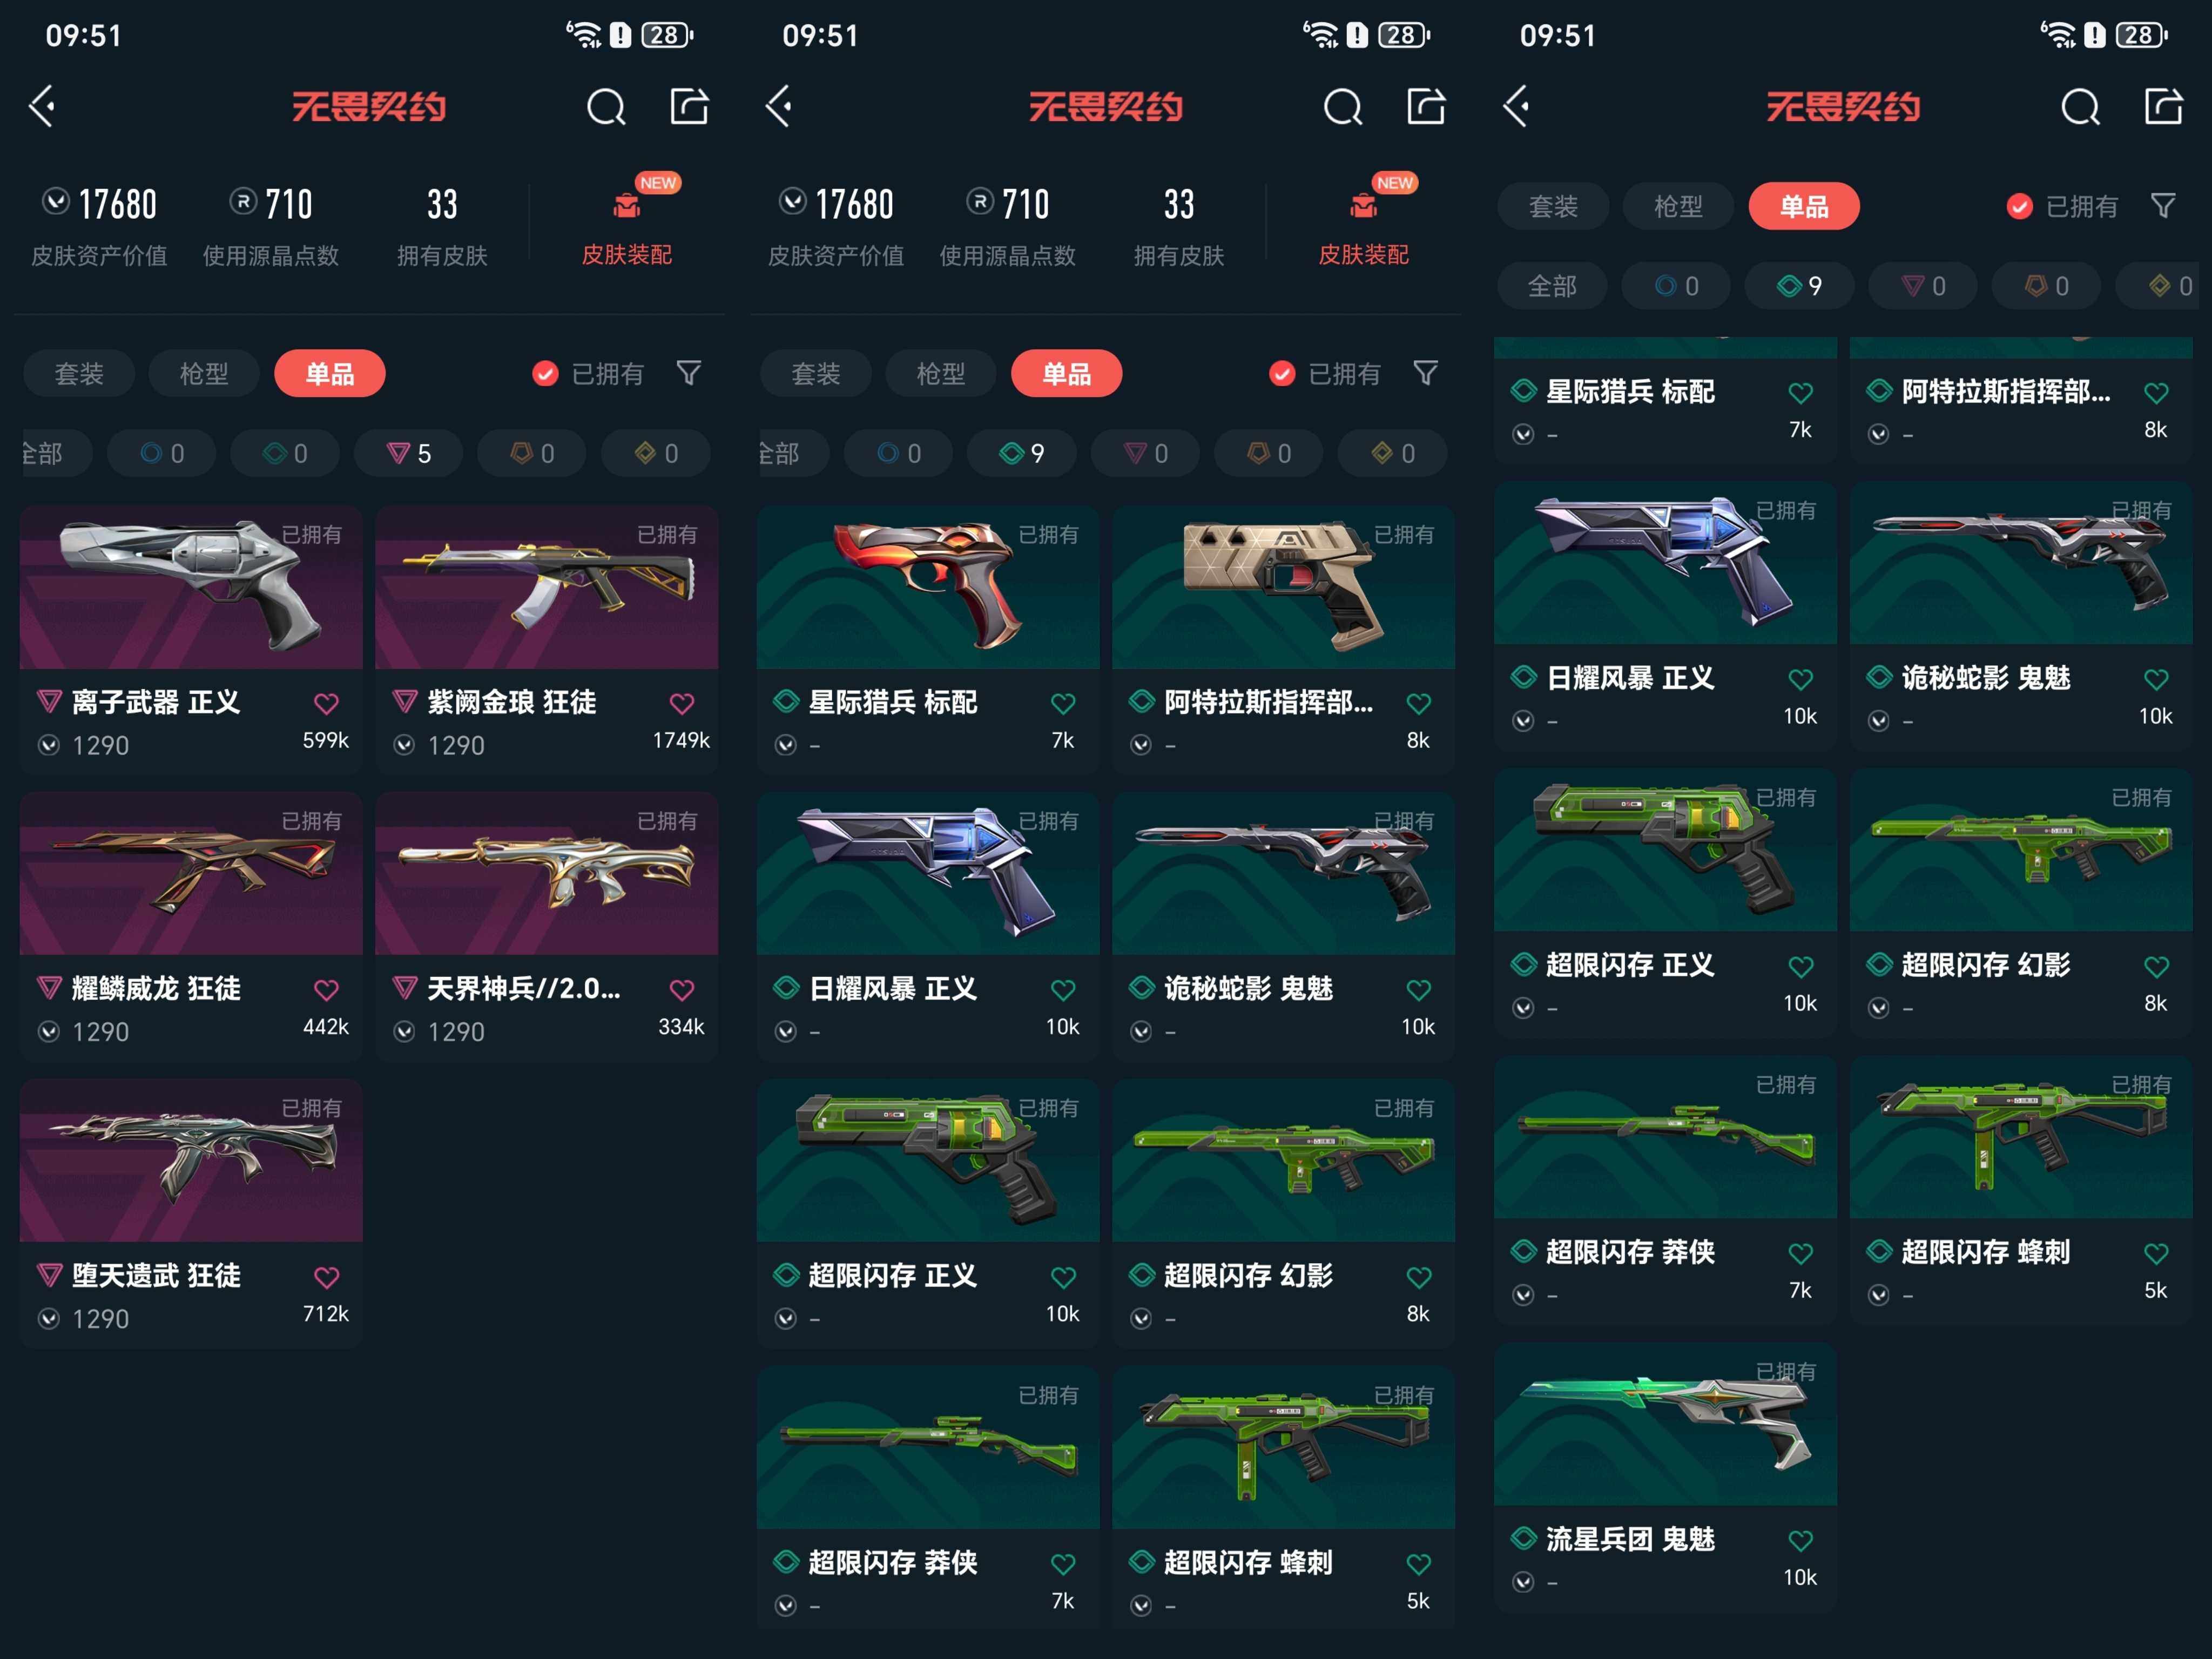Favorite 紫阙金琅 狂徒 with the heart icon
Image resolution: width=2212 pixels, height=1659 pixels.
[682, 704]
